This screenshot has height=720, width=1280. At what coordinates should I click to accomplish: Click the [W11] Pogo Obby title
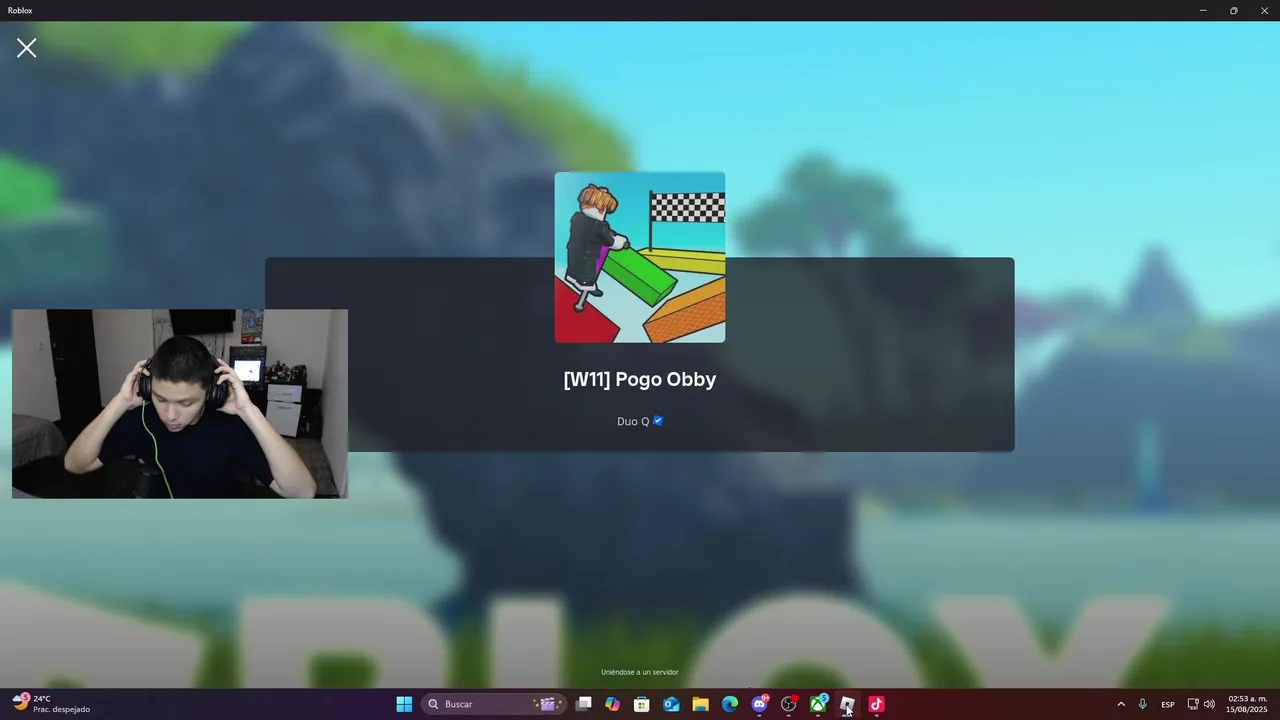[640, 379]
